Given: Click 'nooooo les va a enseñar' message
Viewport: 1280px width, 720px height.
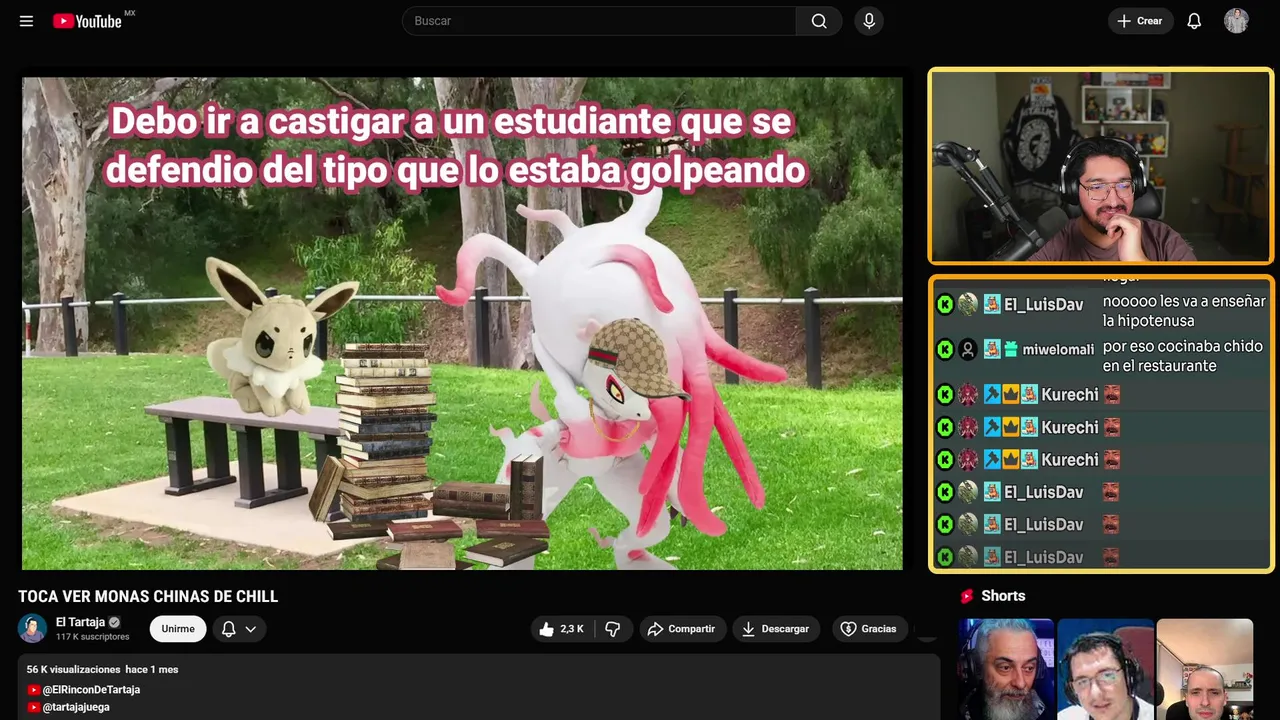Looking at the screenshot, I should pyautogui.click(x=1184, y=310).
